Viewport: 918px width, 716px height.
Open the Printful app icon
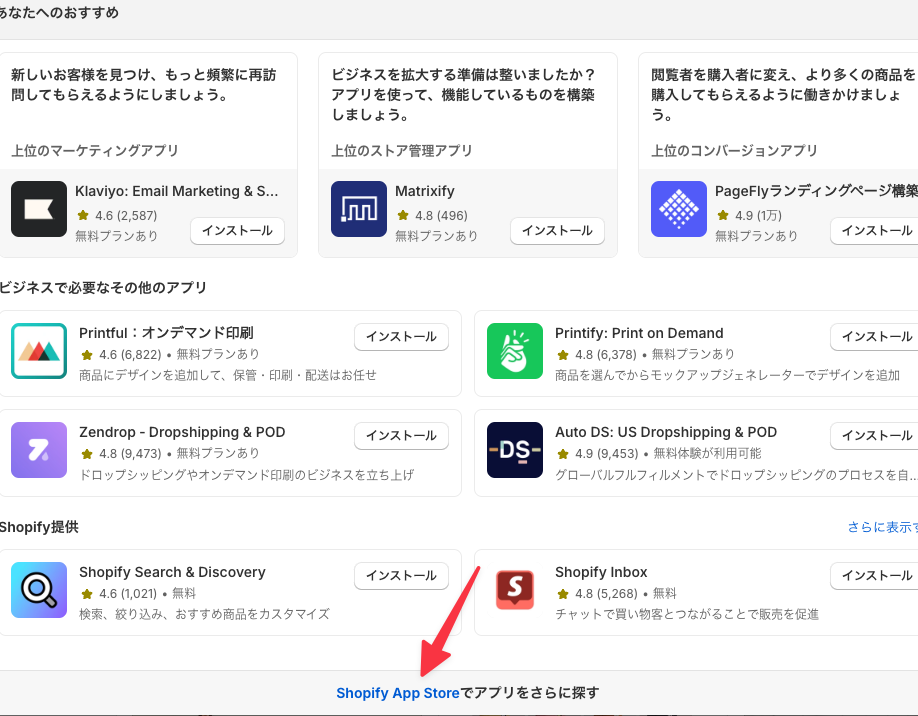point(39,351)
